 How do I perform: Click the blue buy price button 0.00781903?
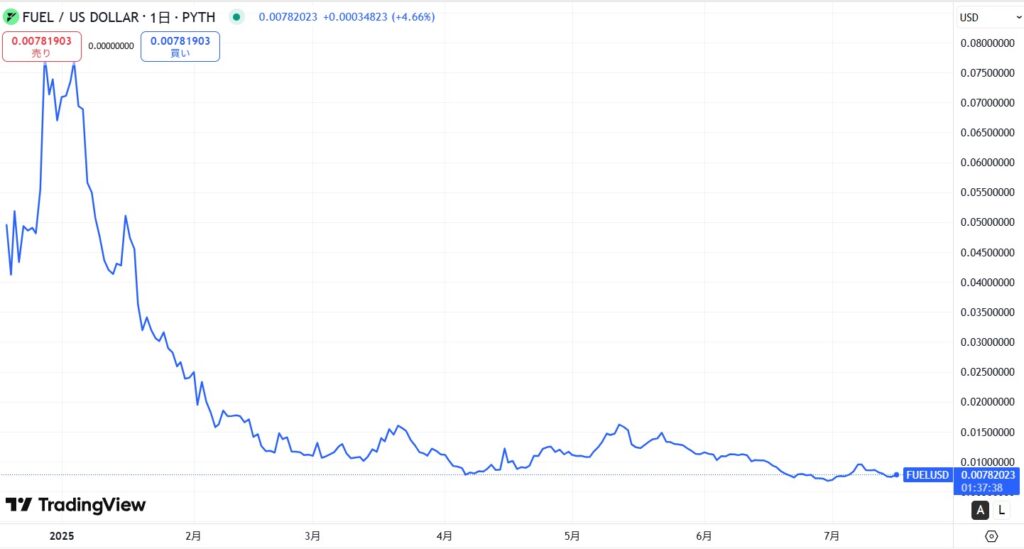point(180,46)
